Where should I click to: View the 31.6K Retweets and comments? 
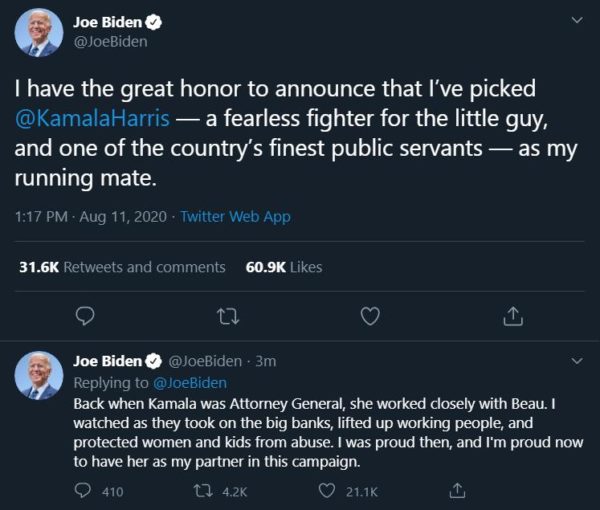[x=122, y=267]
